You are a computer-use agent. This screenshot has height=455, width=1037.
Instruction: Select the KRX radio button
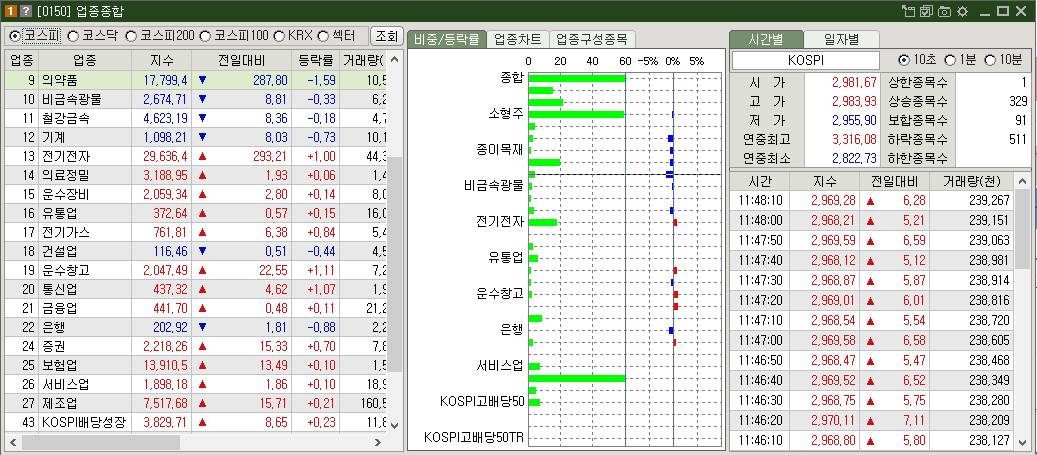click(x=279, y=35)
